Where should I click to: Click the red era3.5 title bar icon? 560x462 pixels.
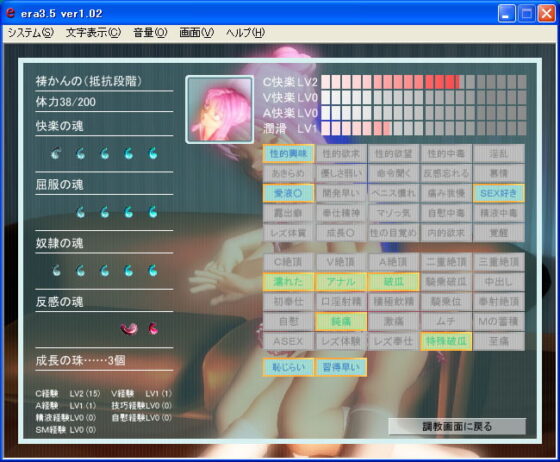11,13
